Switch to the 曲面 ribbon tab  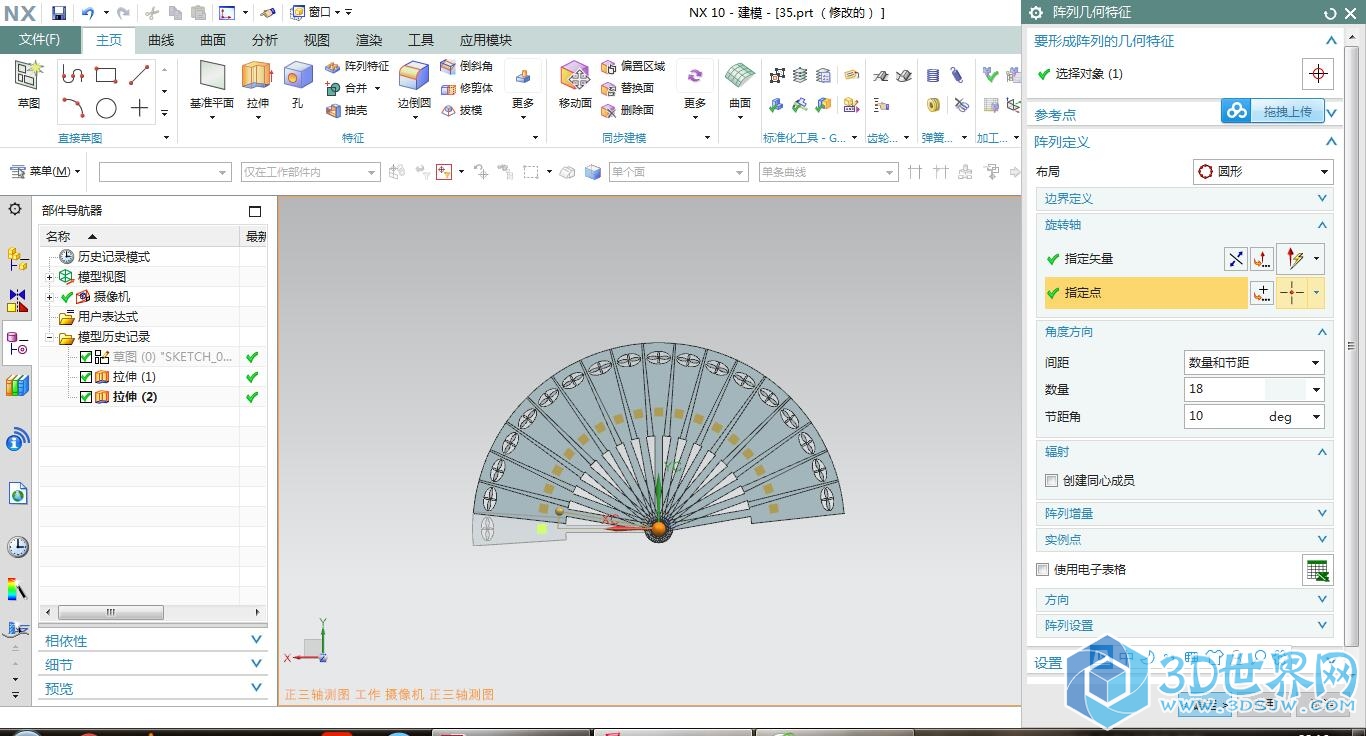tap(213, 40)
